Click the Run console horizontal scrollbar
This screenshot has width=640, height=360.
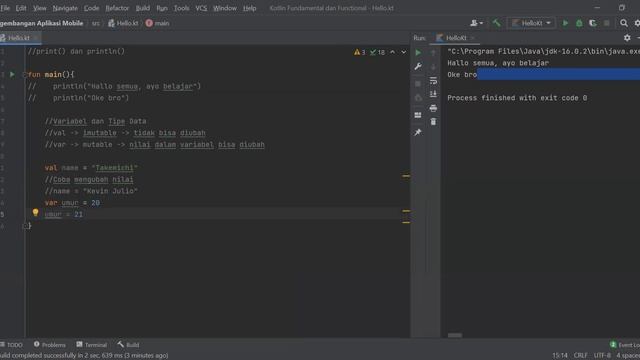click(455, 336)
